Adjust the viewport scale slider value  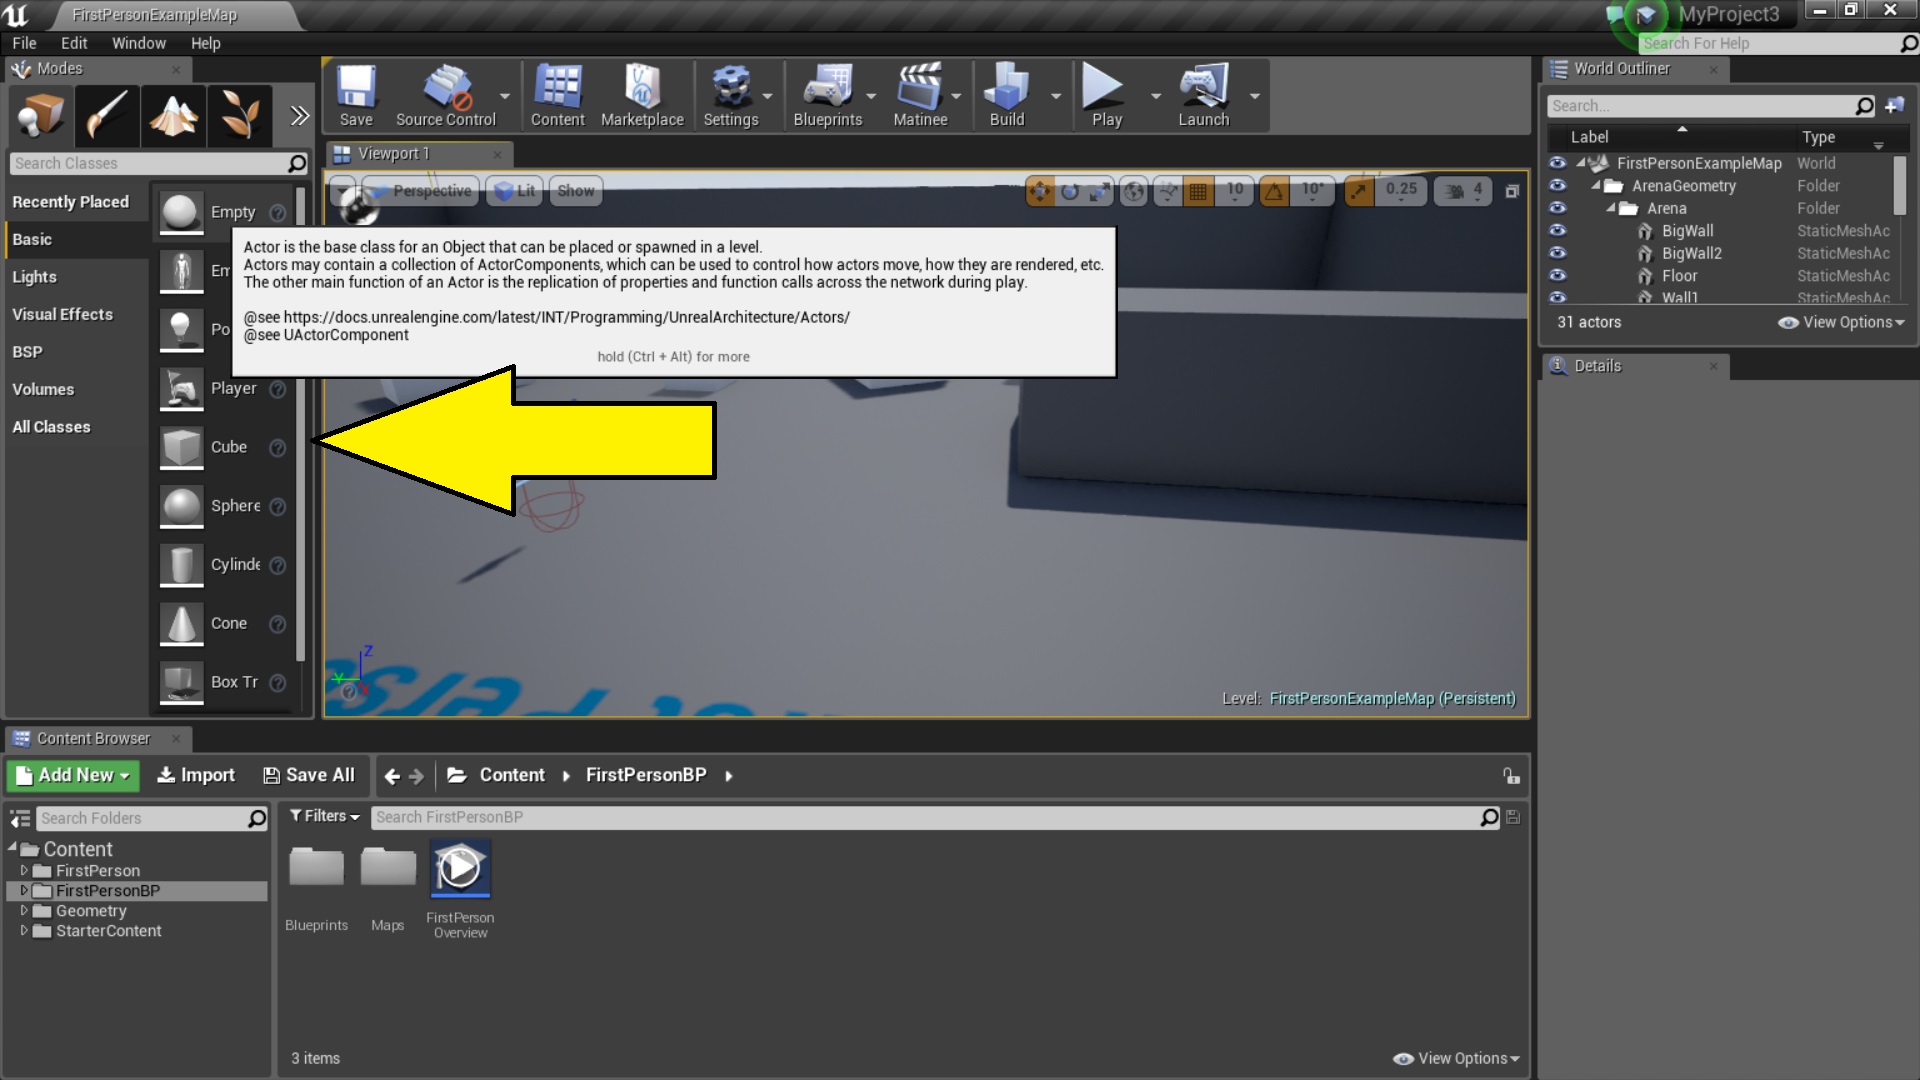click(x=1402, y=191)
